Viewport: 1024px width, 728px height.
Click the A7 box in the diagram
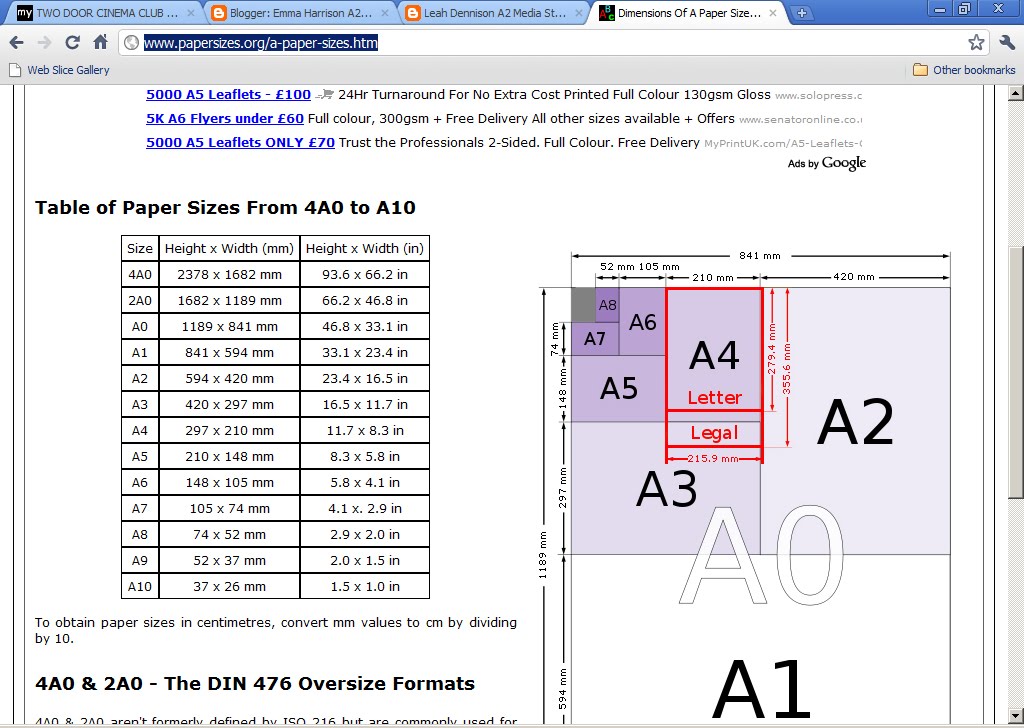(595, 339)
